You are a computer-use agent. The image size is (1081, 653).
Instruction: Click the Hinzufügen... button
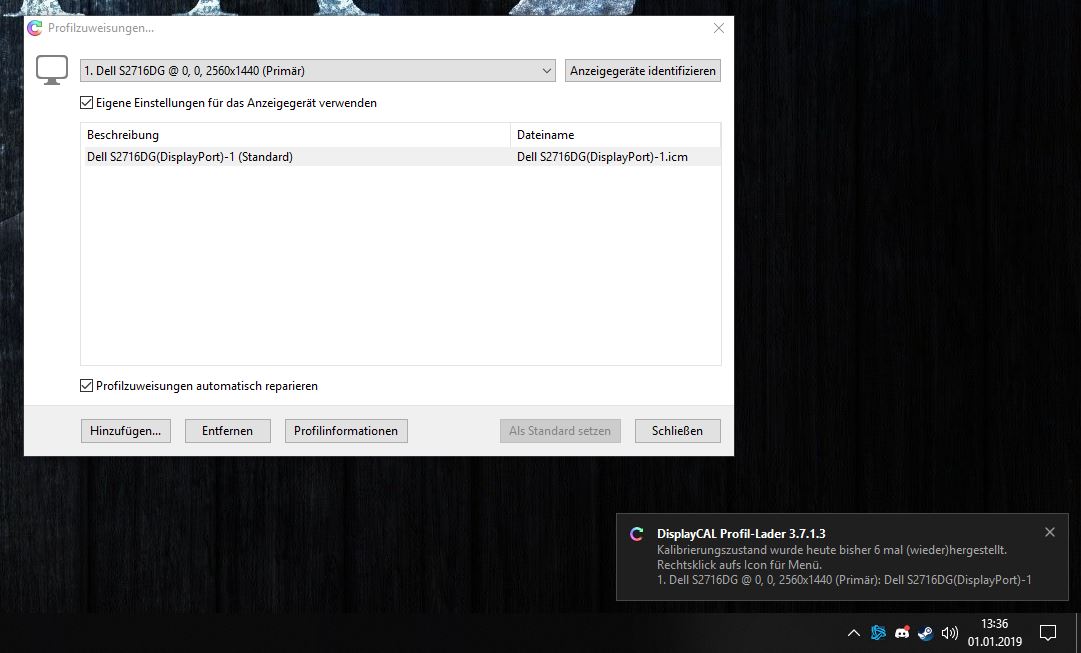(x=125, y=430)
